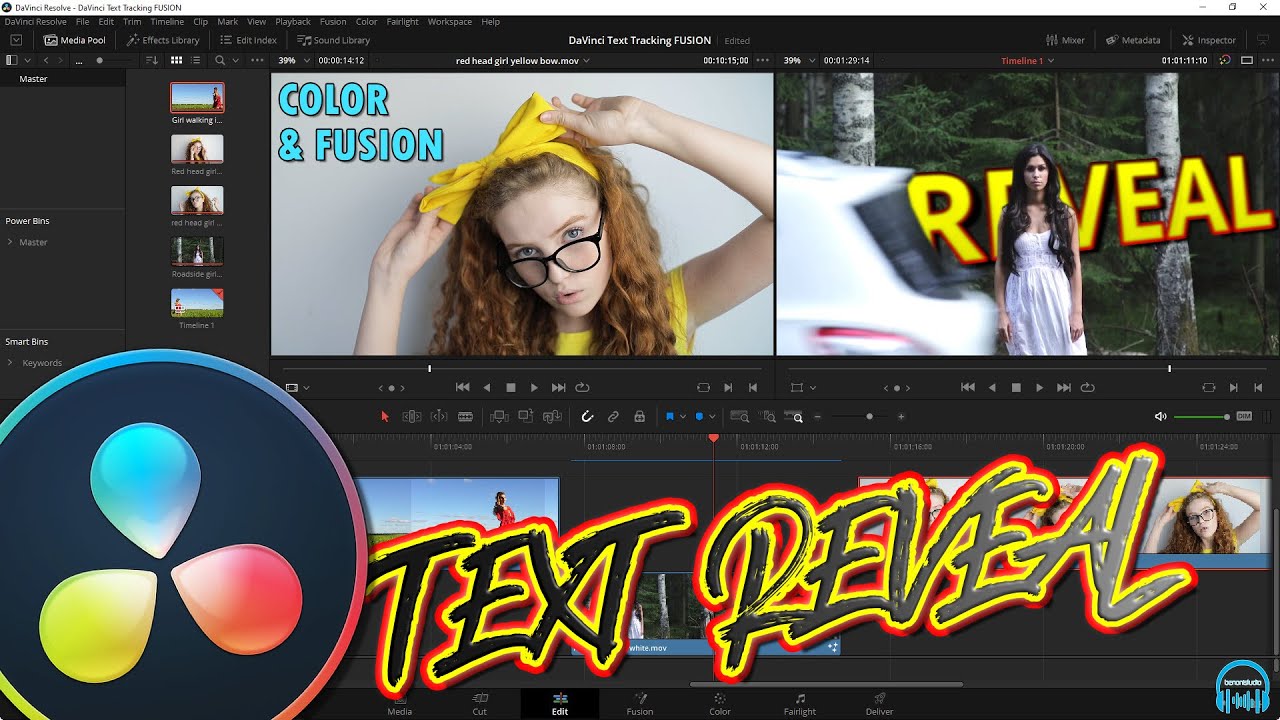
Task: Adjust the green volume slider
Action: (1202, 417)
